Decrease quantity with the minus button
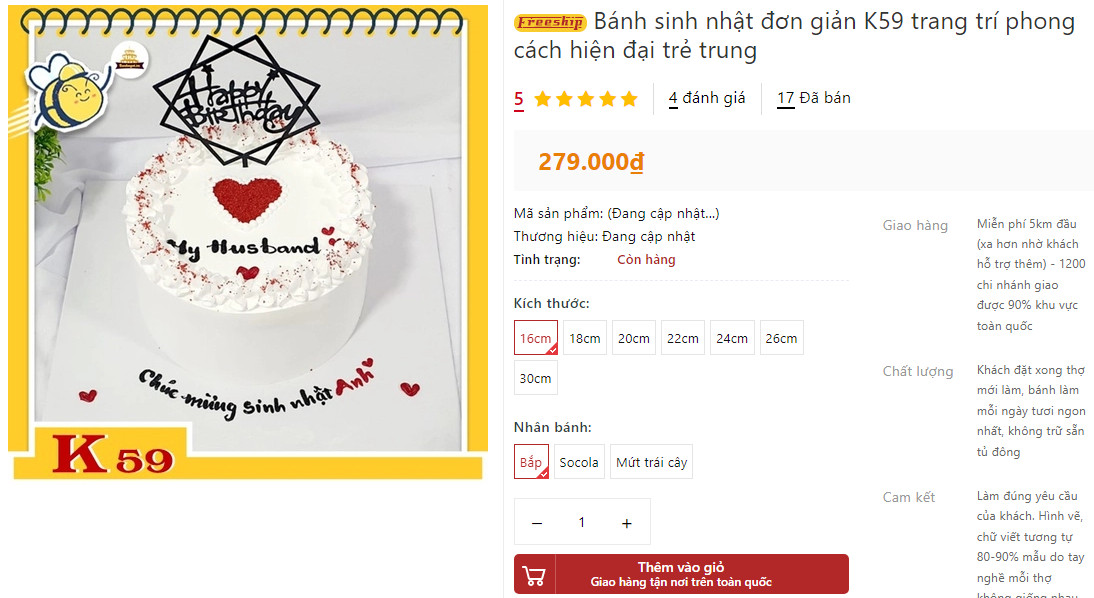This screenshot has height=598, width=1094. click(537, 523)
